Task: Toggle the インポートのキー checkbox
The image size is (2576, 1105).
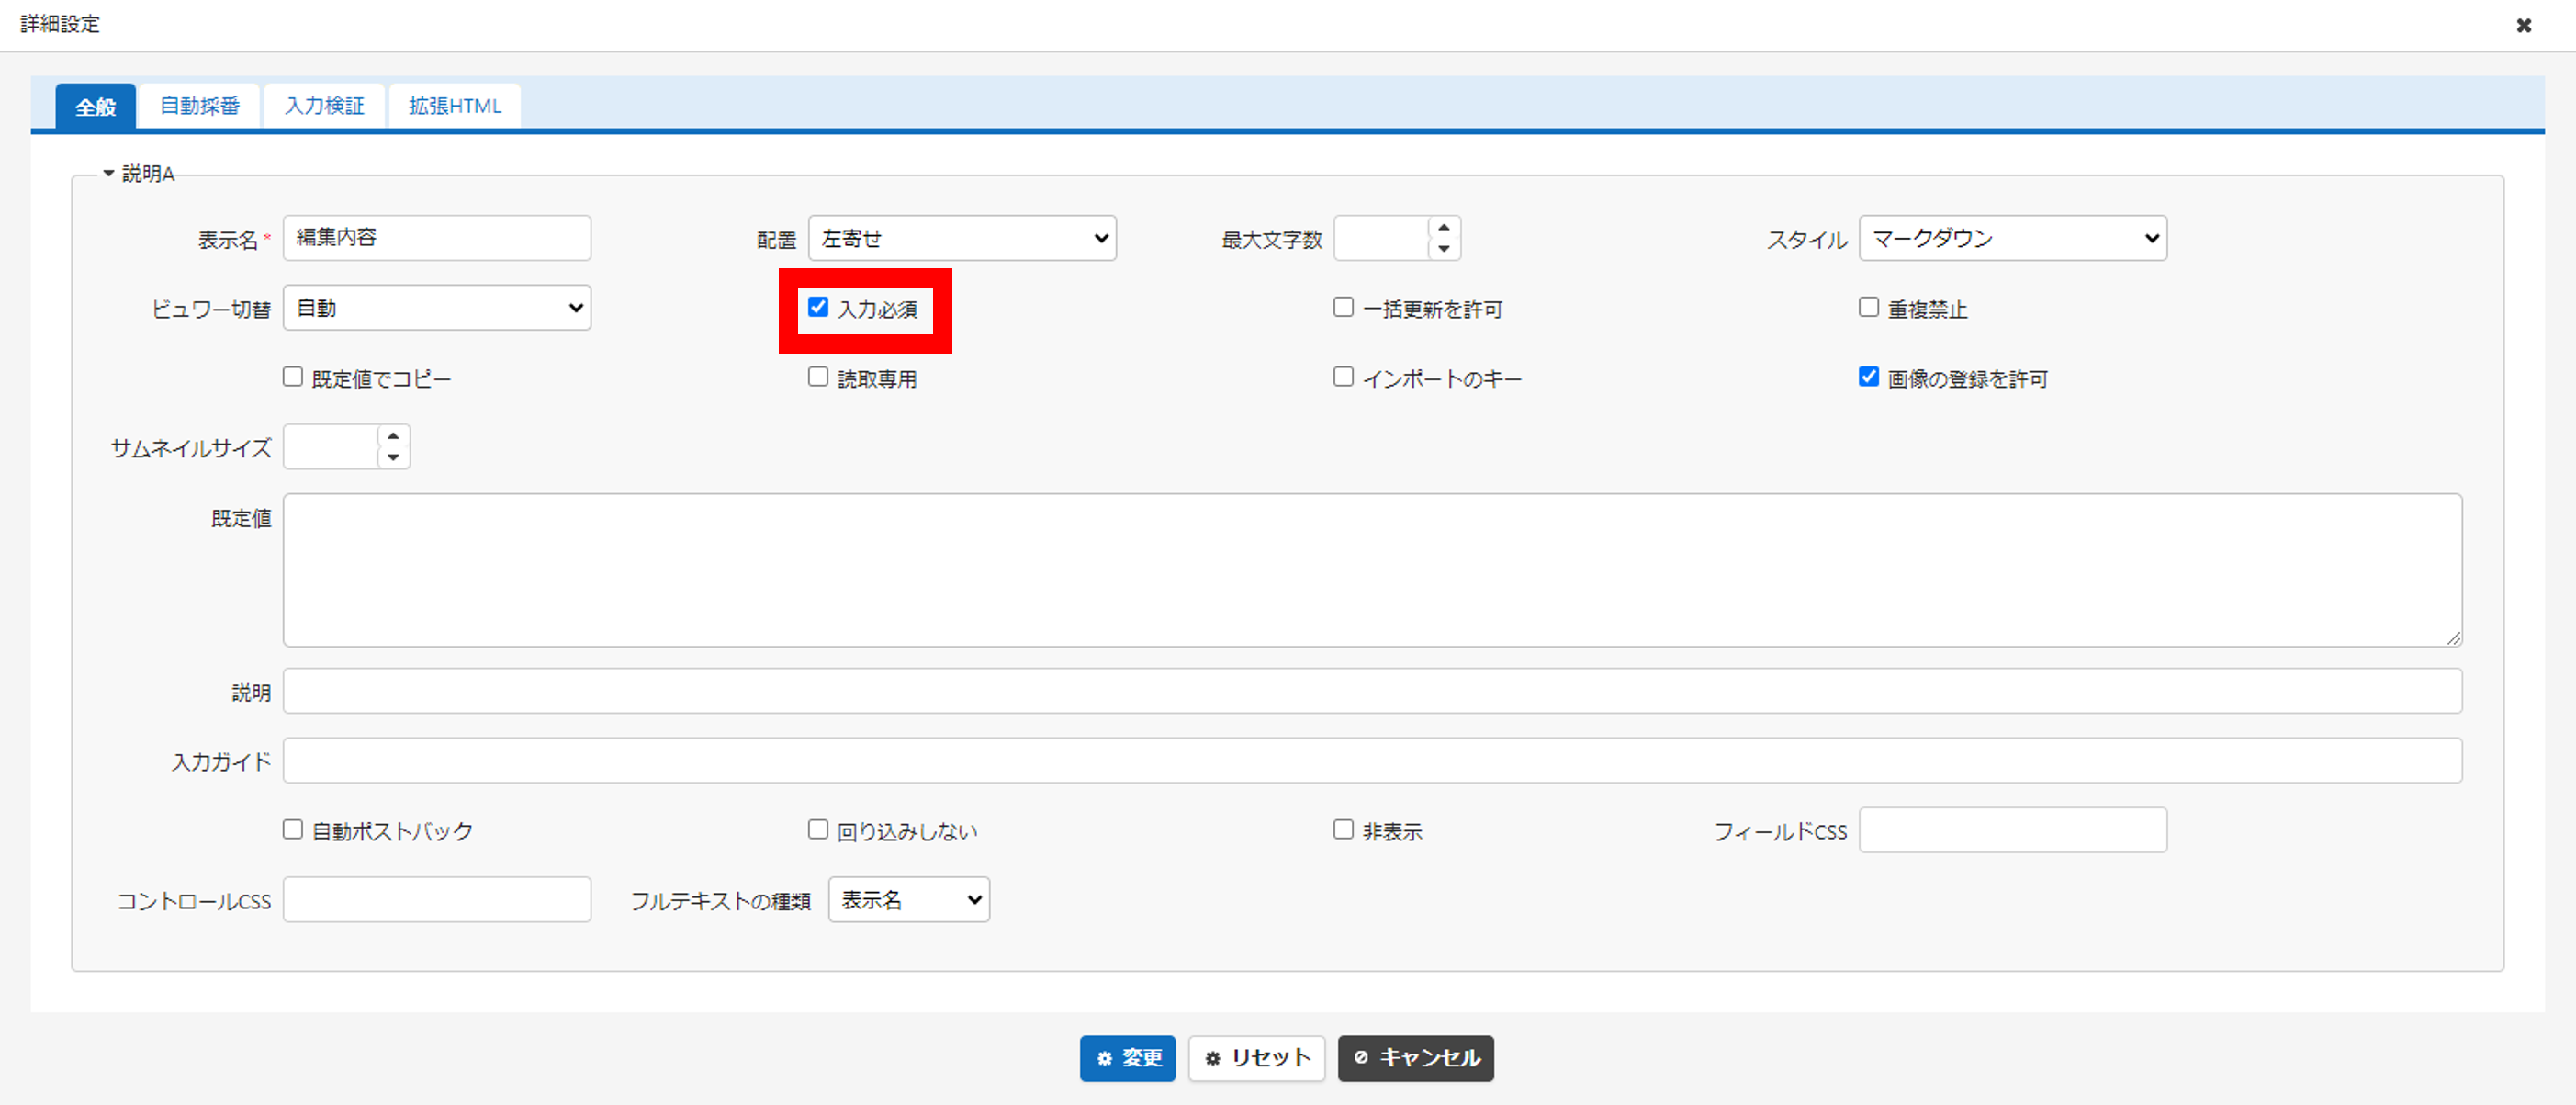Action: point(1343,377)
